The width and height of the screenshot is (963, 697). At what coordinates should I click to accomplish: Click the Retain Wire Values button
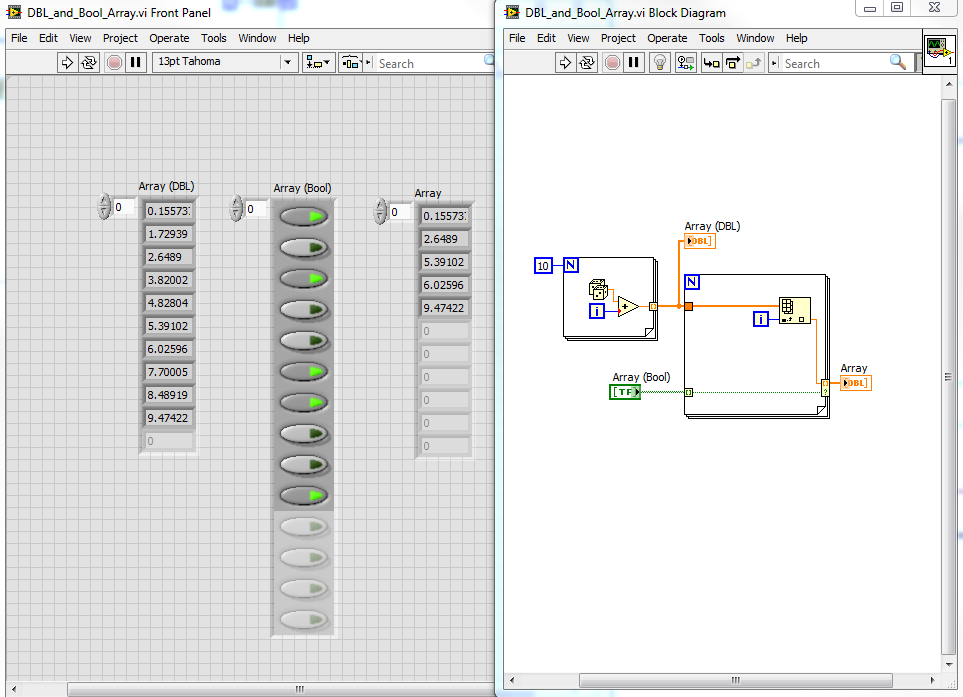point(685,62)
